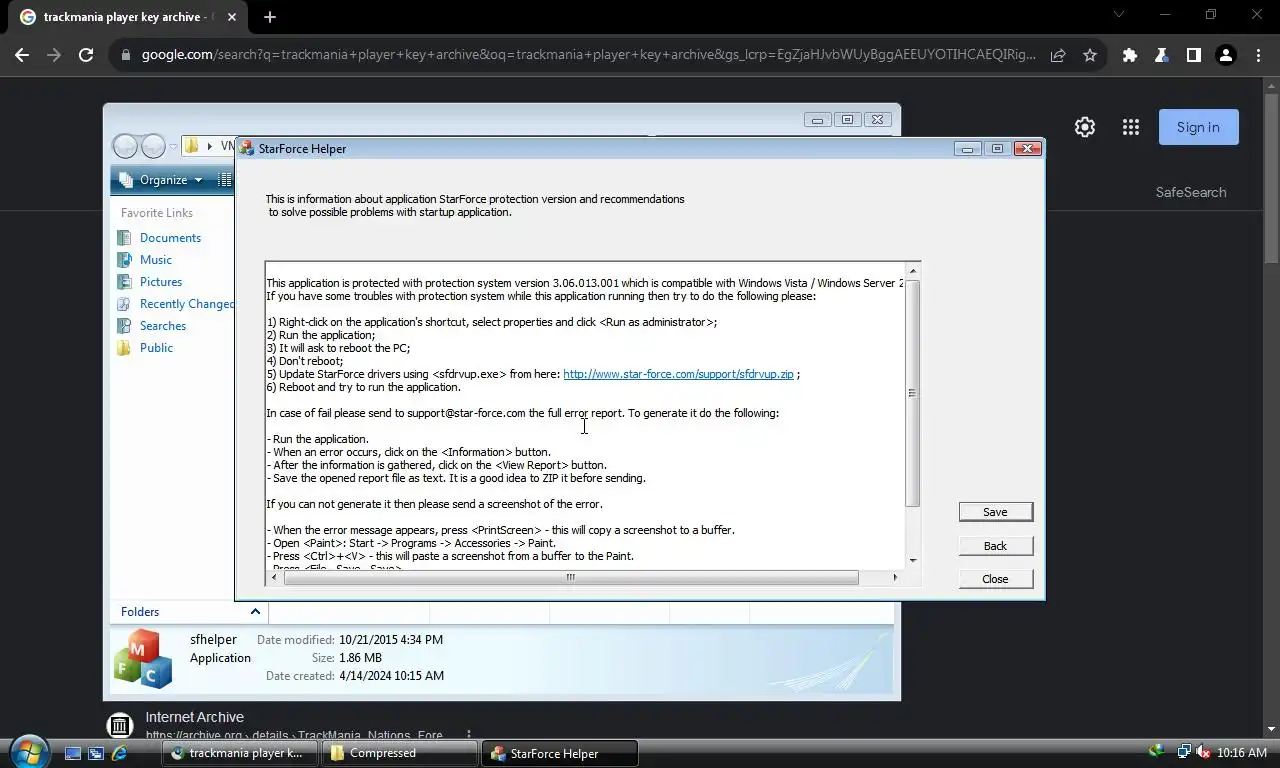The height and width of the screenshot is (768, 1280).
Task: Click the Windows Start orb
Action: [28, 751]
